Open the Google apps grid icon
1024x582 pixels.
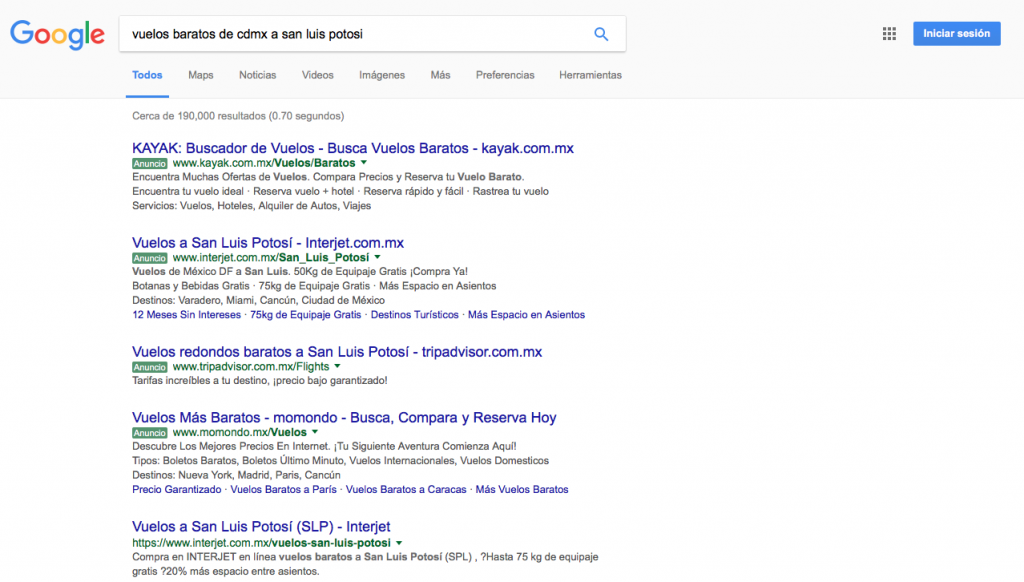pos(889,34)
